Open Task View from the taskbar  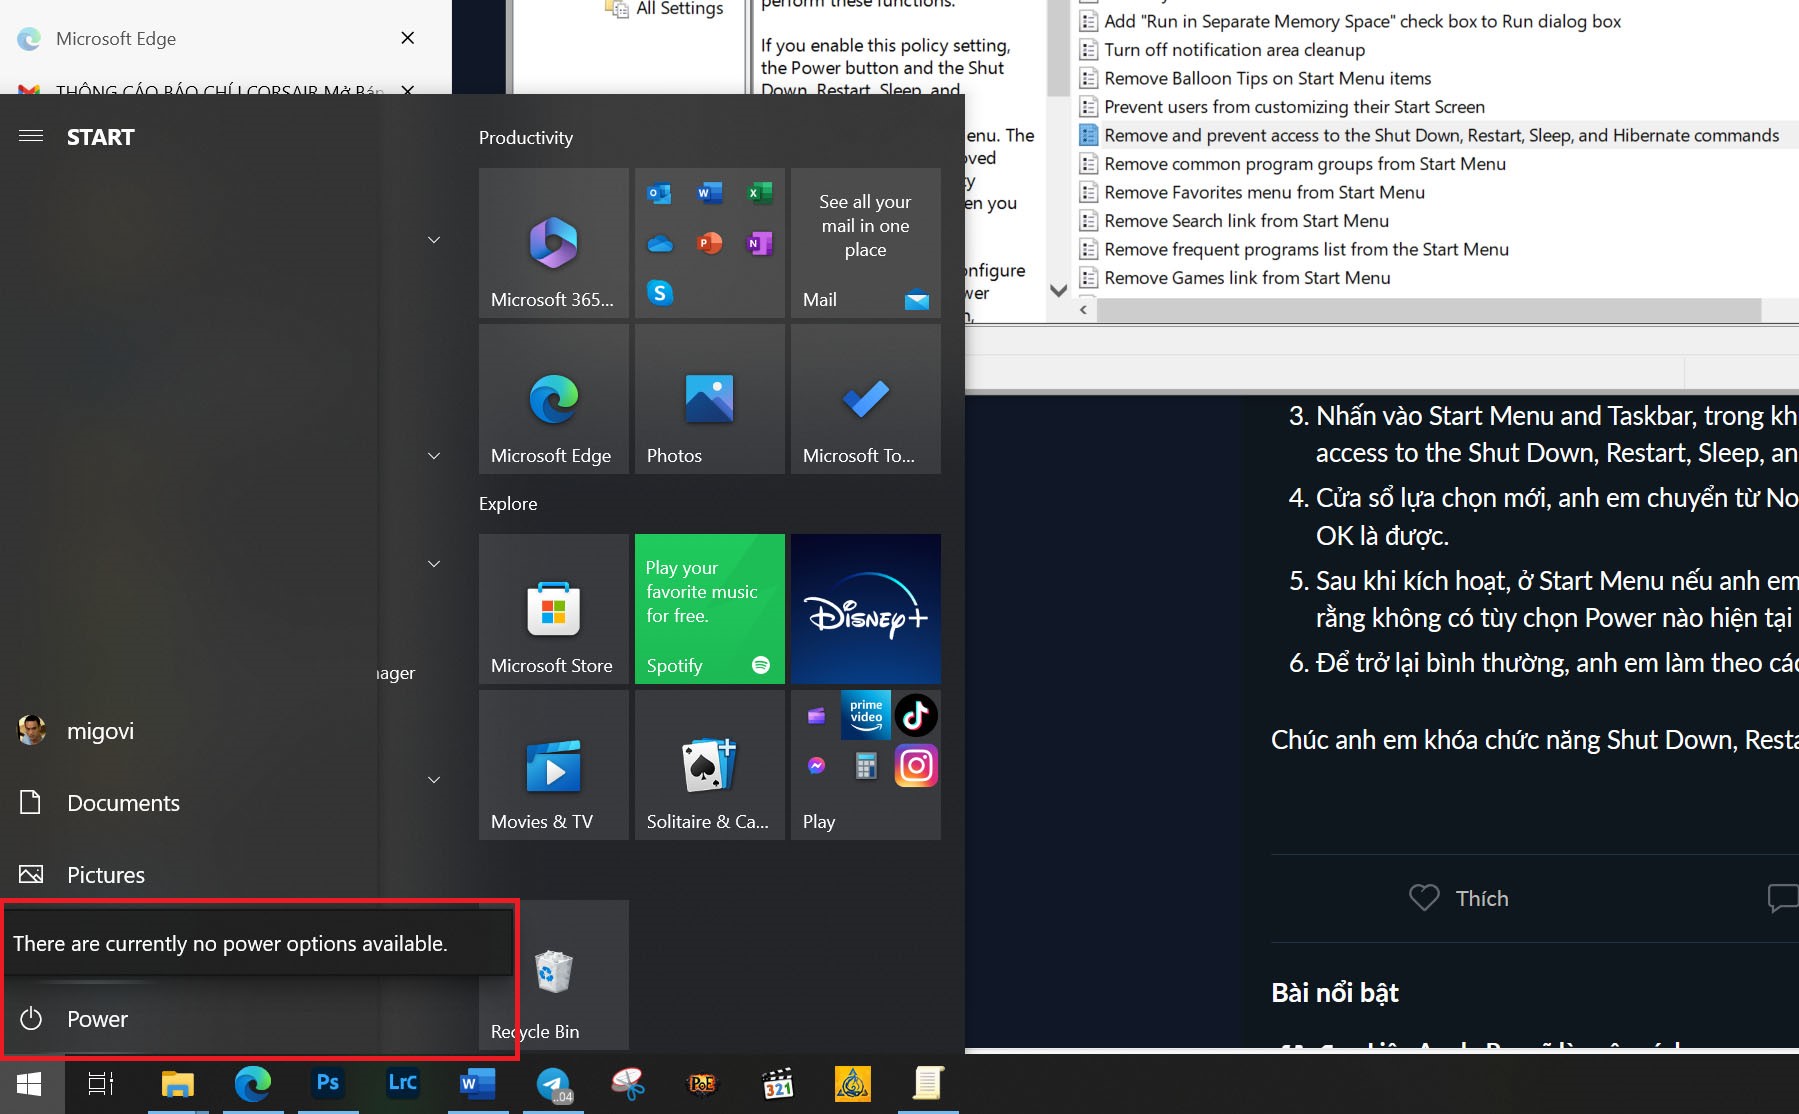tap(101, 1084)
